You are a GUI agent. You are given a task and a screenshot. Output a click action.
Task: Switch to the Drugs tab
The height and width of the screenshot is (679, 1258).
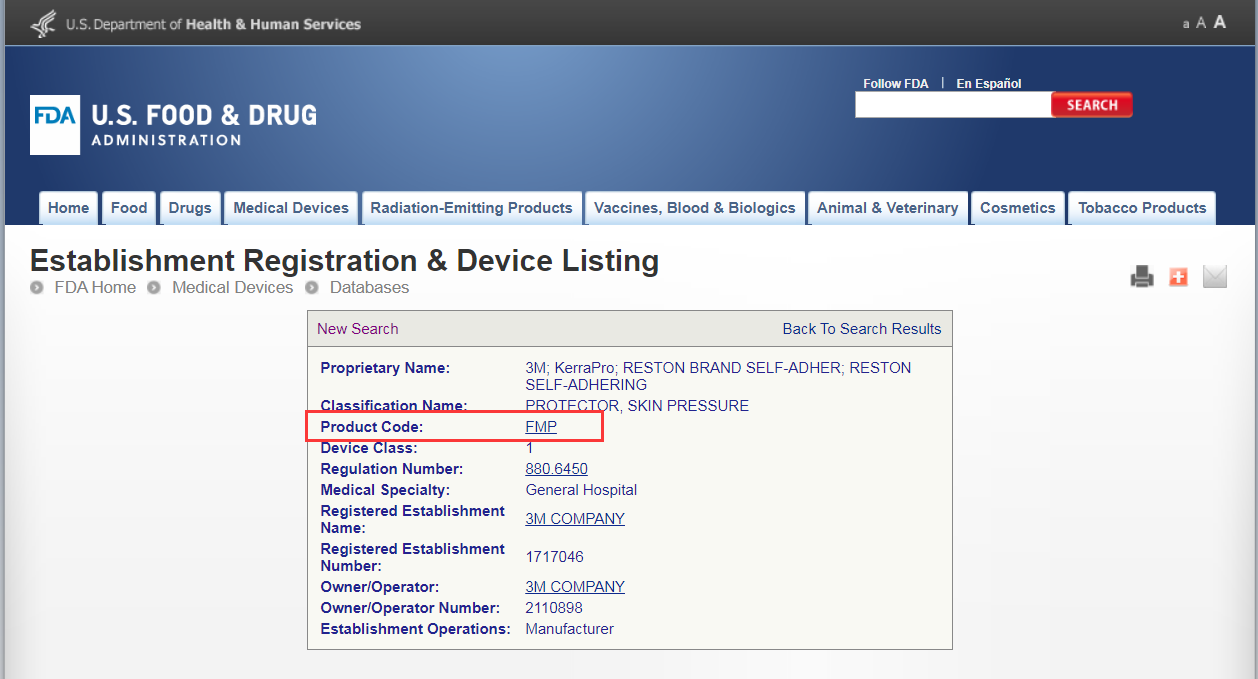[190, 208]
